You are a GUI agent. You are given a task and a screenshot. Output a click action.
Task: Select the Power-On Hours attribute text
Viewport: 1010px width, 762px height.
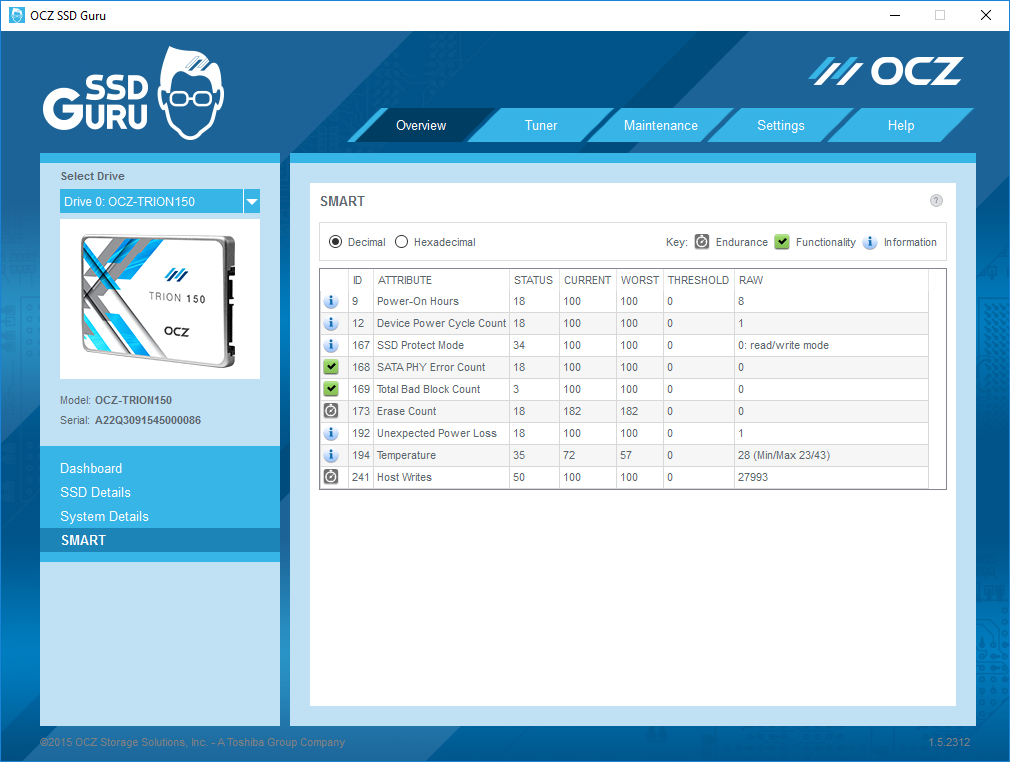coord(417,301)
